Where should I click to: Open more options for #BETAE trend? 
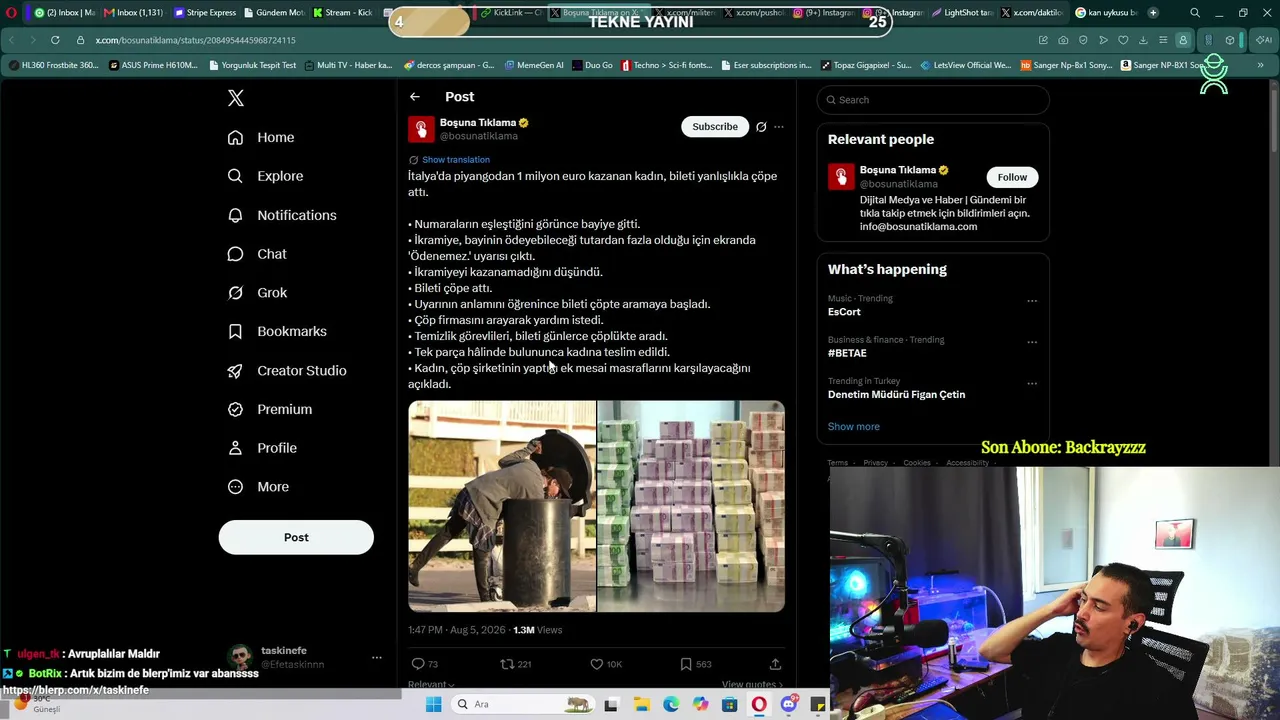click(x=1032, y=342)
